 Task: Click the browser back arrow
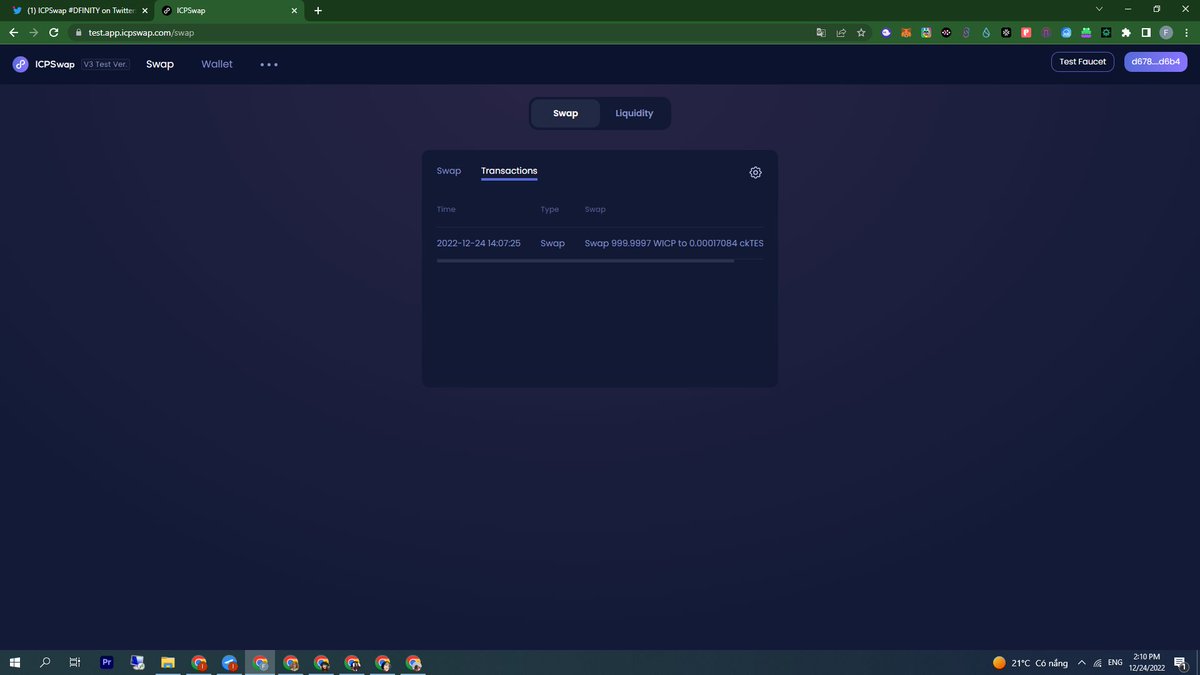click(14, 32)
